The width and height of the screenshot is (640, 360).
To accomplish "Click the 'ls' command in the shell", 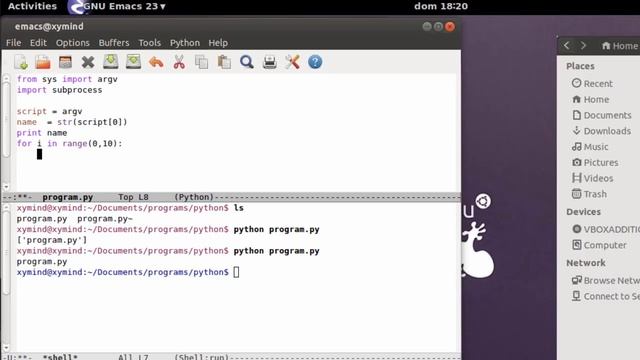I will tap(238, 208).
